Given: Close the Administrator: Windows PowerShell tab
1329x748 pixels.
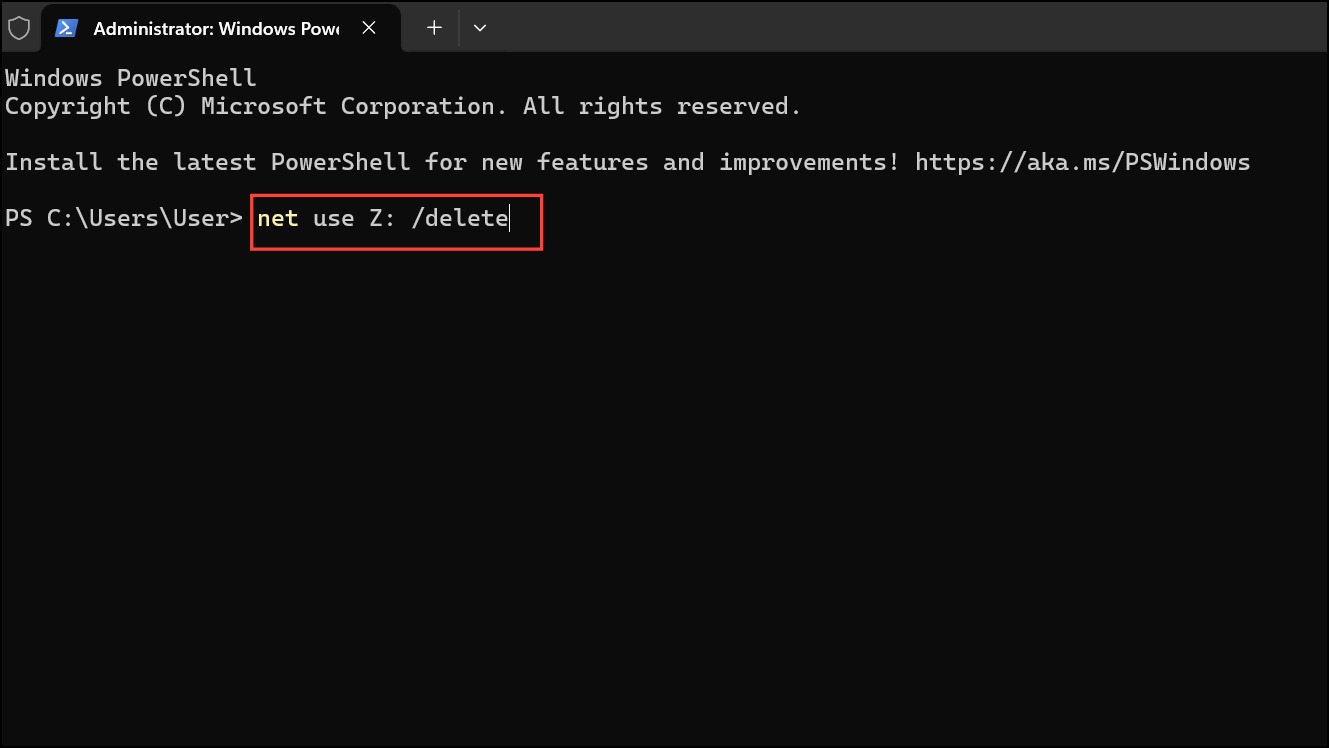Looking at the screenshot, I should coord(369,28).
